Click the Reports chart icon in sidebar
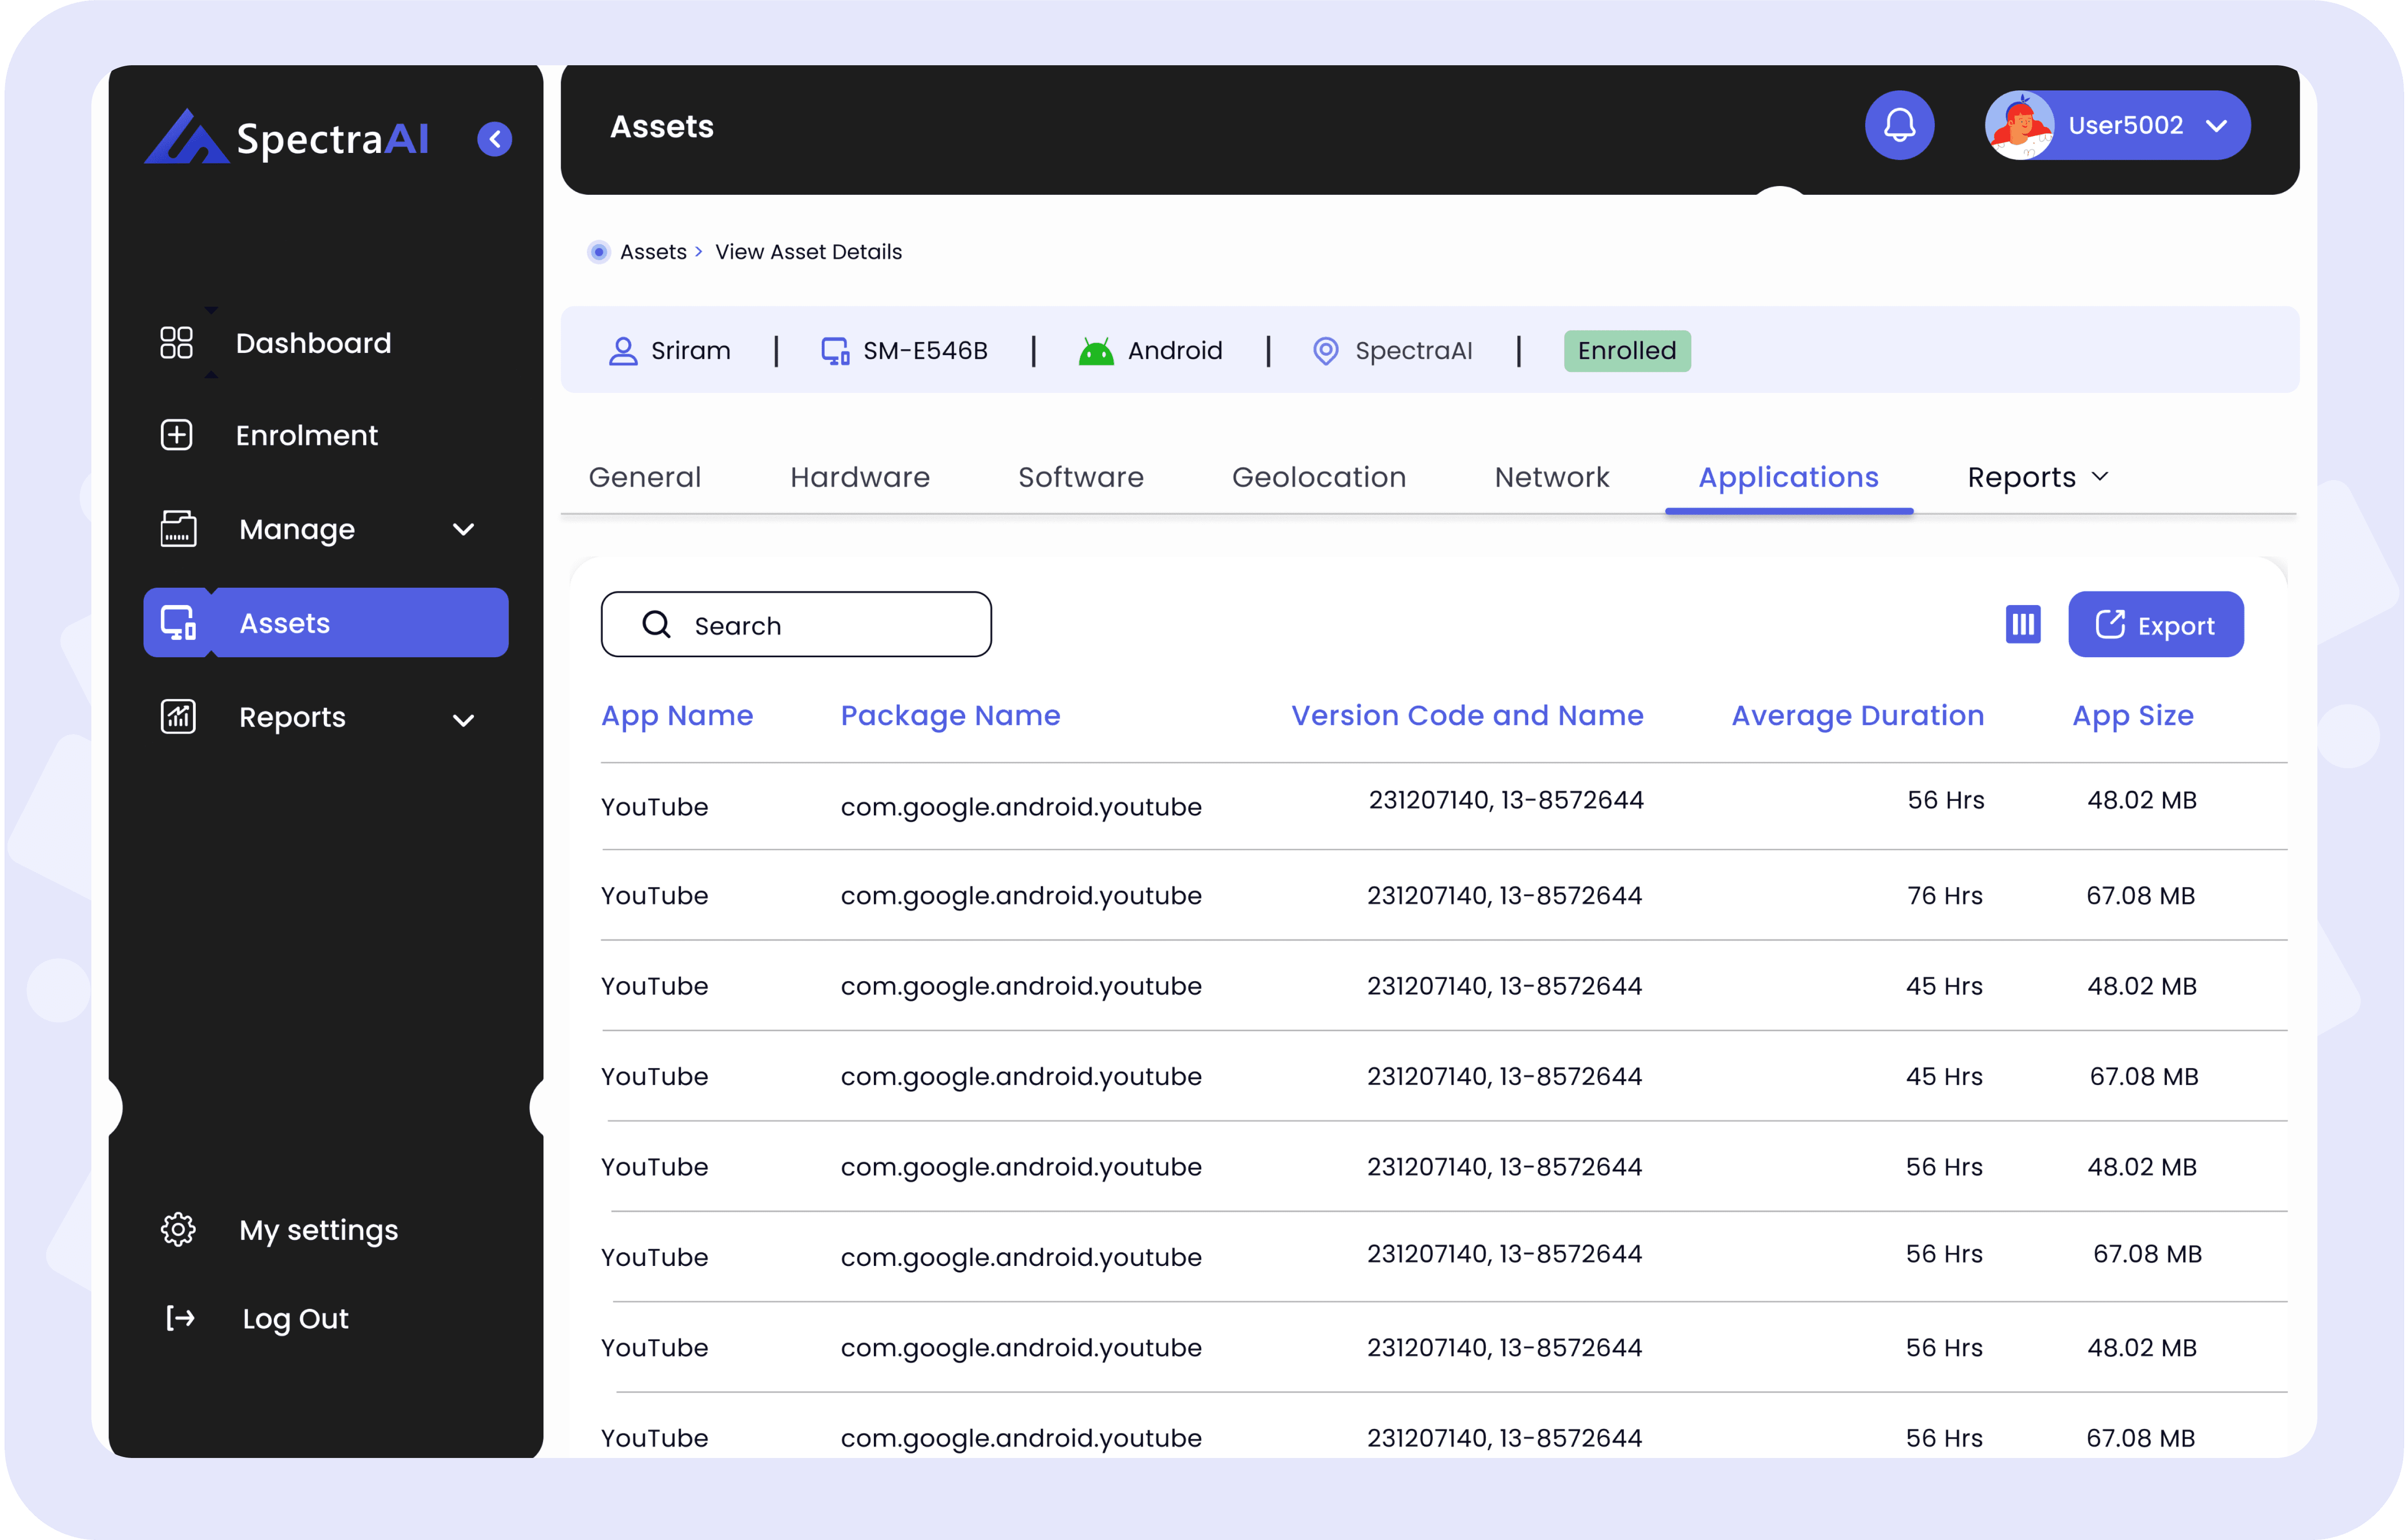 (178, 716)
